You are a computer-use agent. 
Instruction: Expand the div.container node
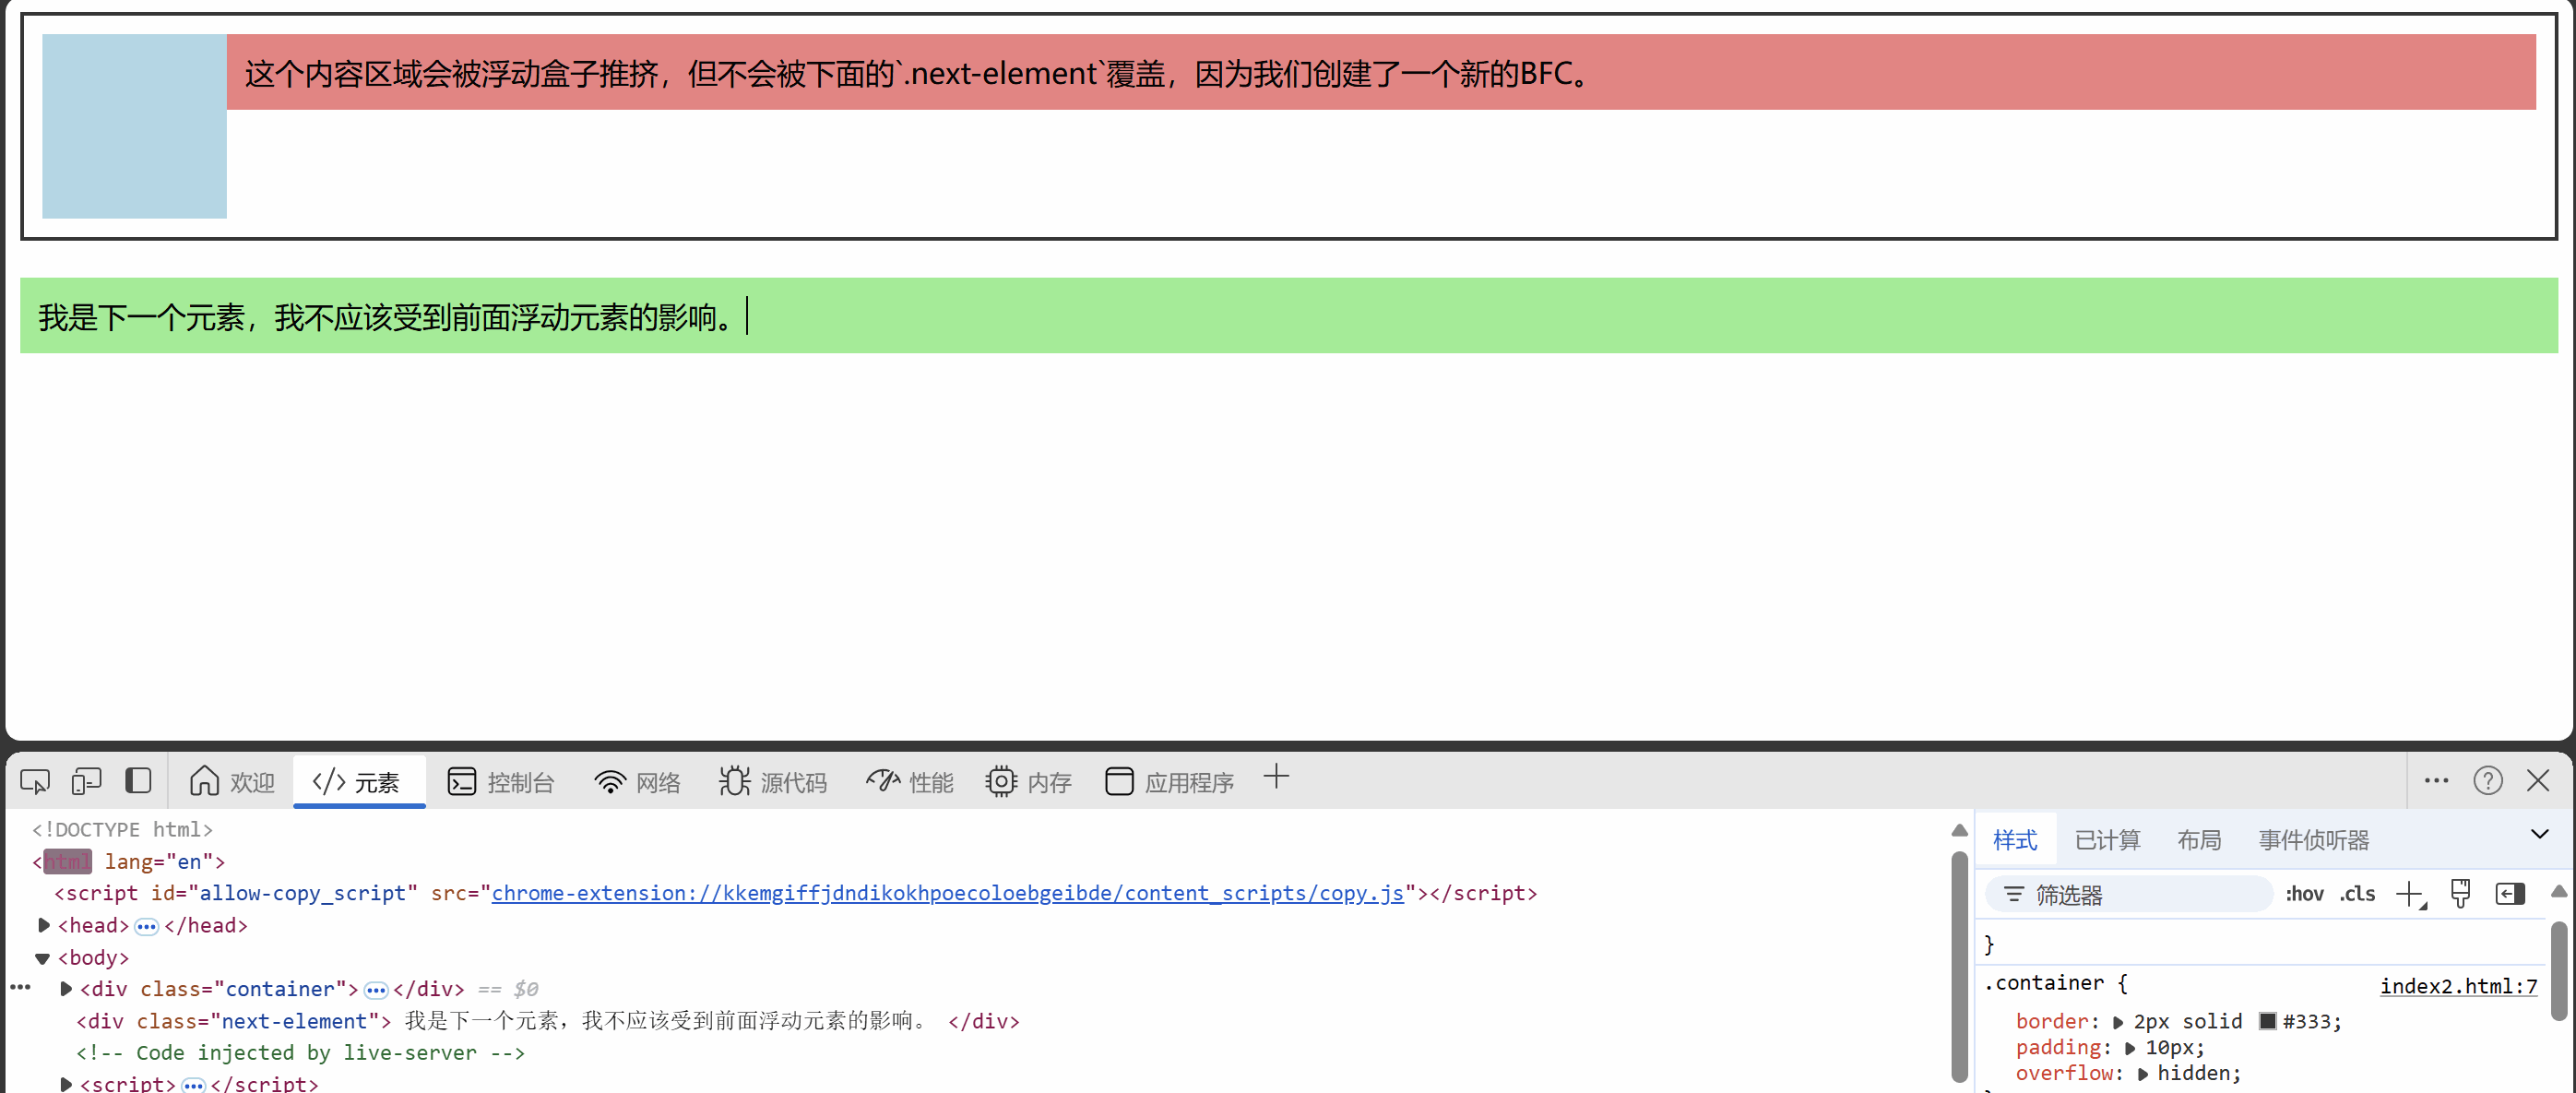click(x=66, y=989)
